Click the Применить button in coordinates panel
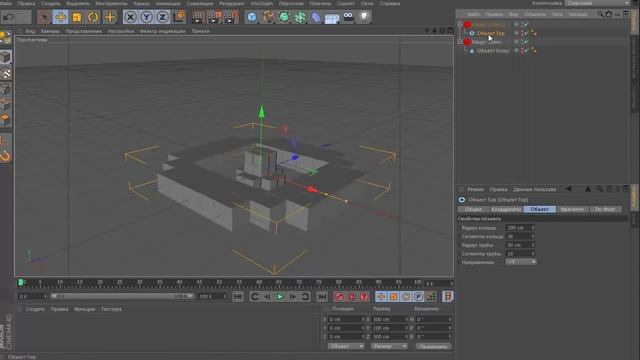 click(x=433, y=347)
